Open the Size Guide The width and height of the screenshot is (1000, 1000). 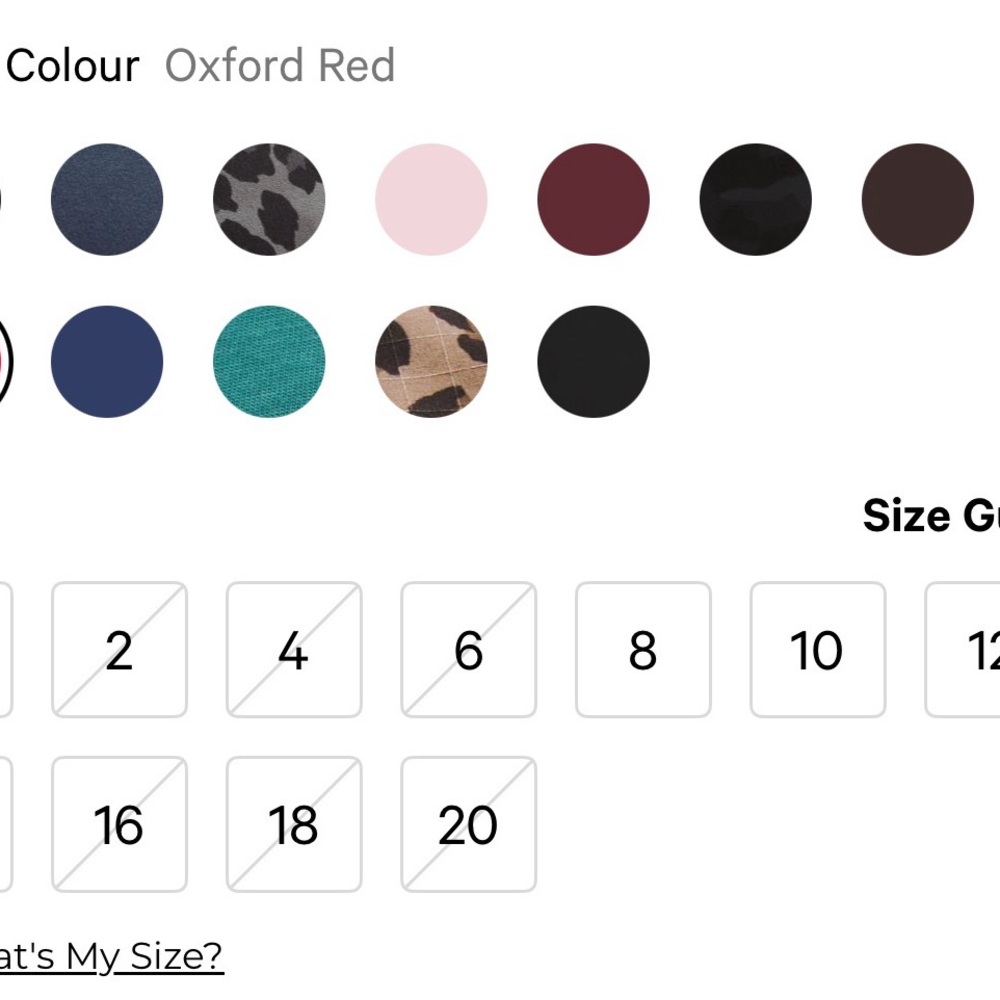click(931, 515)
